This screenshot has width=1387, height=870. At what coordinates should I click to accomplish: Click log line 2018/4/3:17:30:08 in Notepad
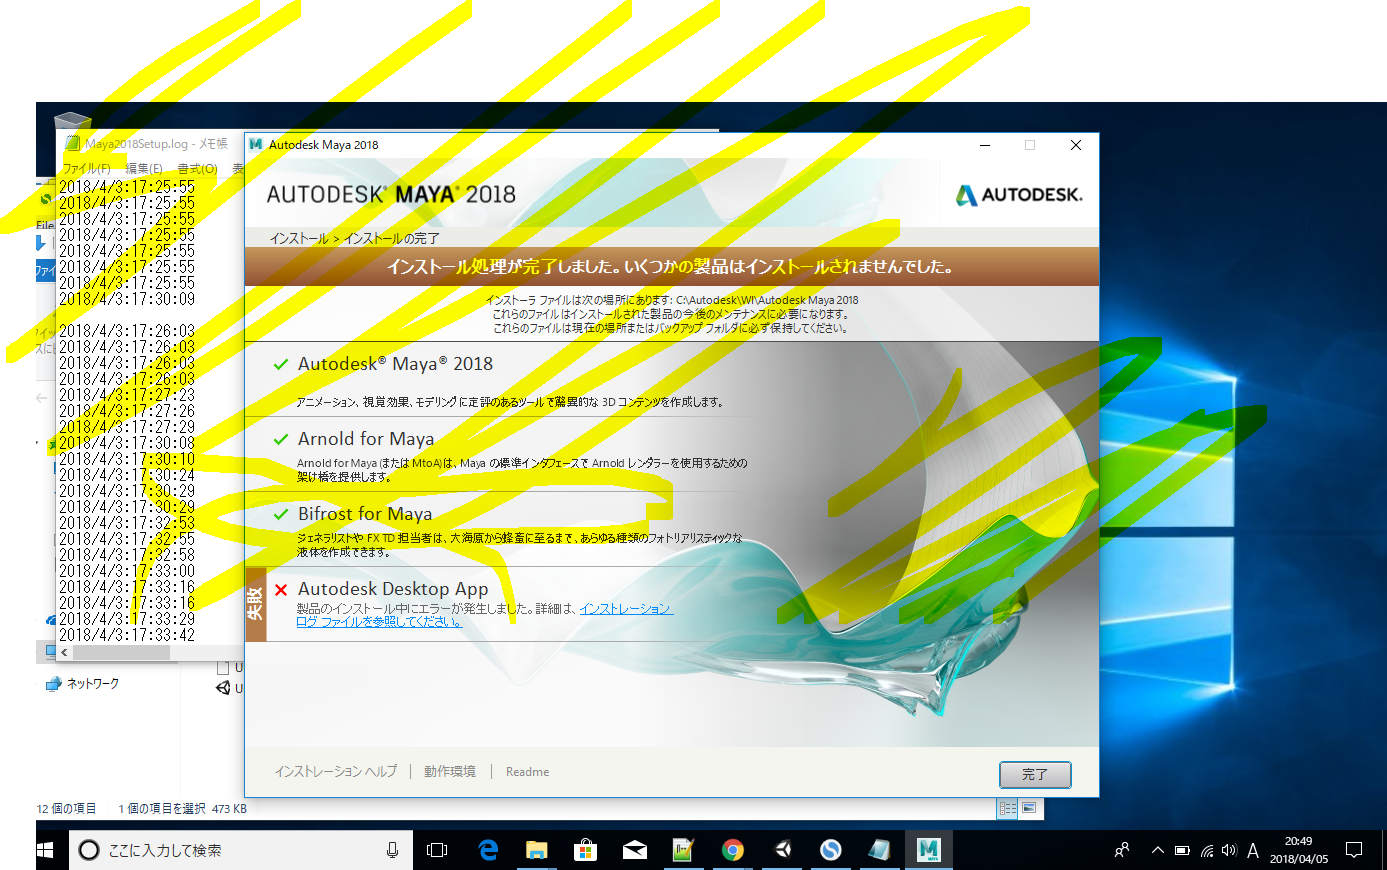[x=127, y=443]
